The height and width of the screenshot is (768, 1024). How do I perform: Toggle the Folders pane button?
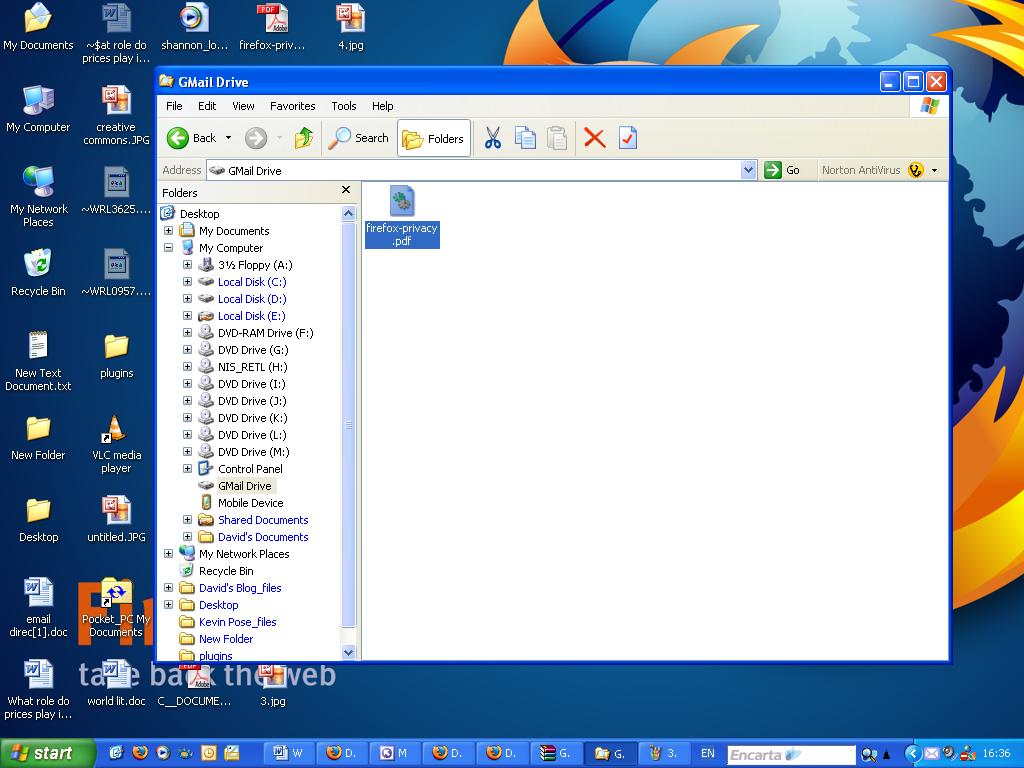point(434,138)
